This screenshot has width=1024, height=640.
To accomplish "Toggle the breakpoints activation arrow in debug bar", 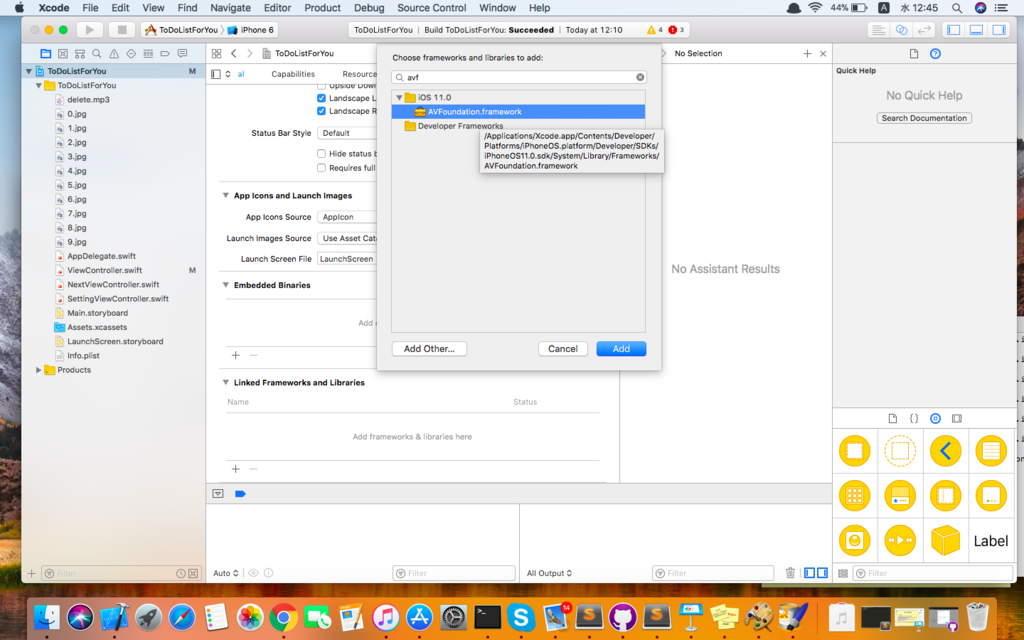I will tap(240, 494).
